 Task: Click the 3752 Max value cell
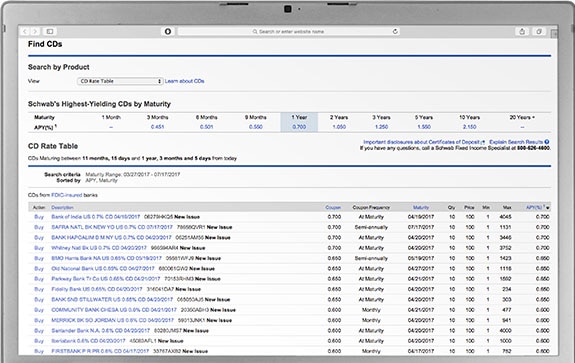click(505, 248)
